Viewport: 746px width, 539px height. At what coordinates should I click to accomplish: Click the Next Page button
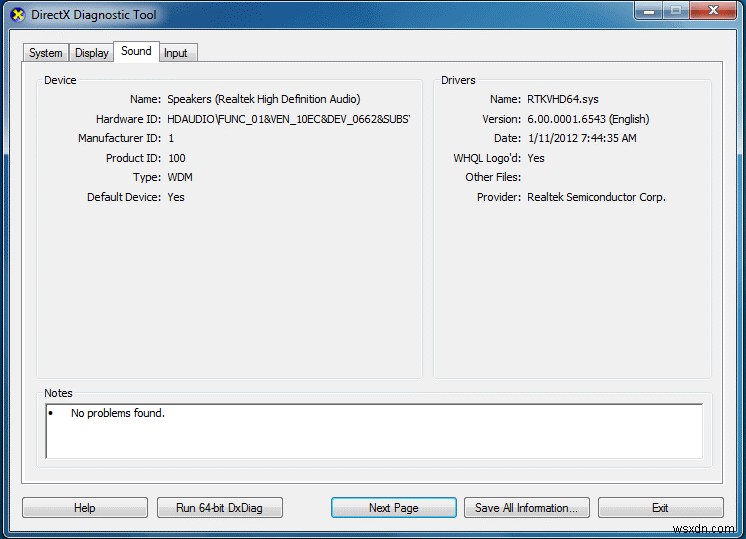click(393, 508)
